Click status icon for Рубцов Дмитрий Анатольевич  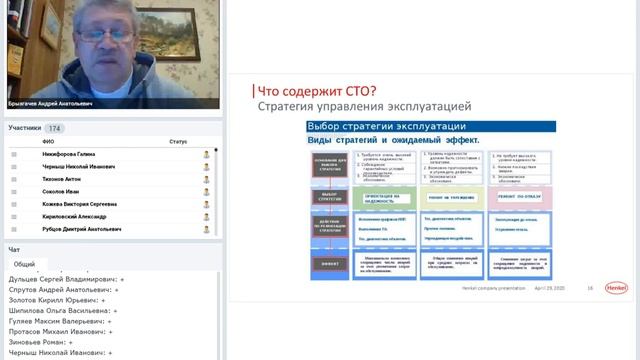[207, 229]
